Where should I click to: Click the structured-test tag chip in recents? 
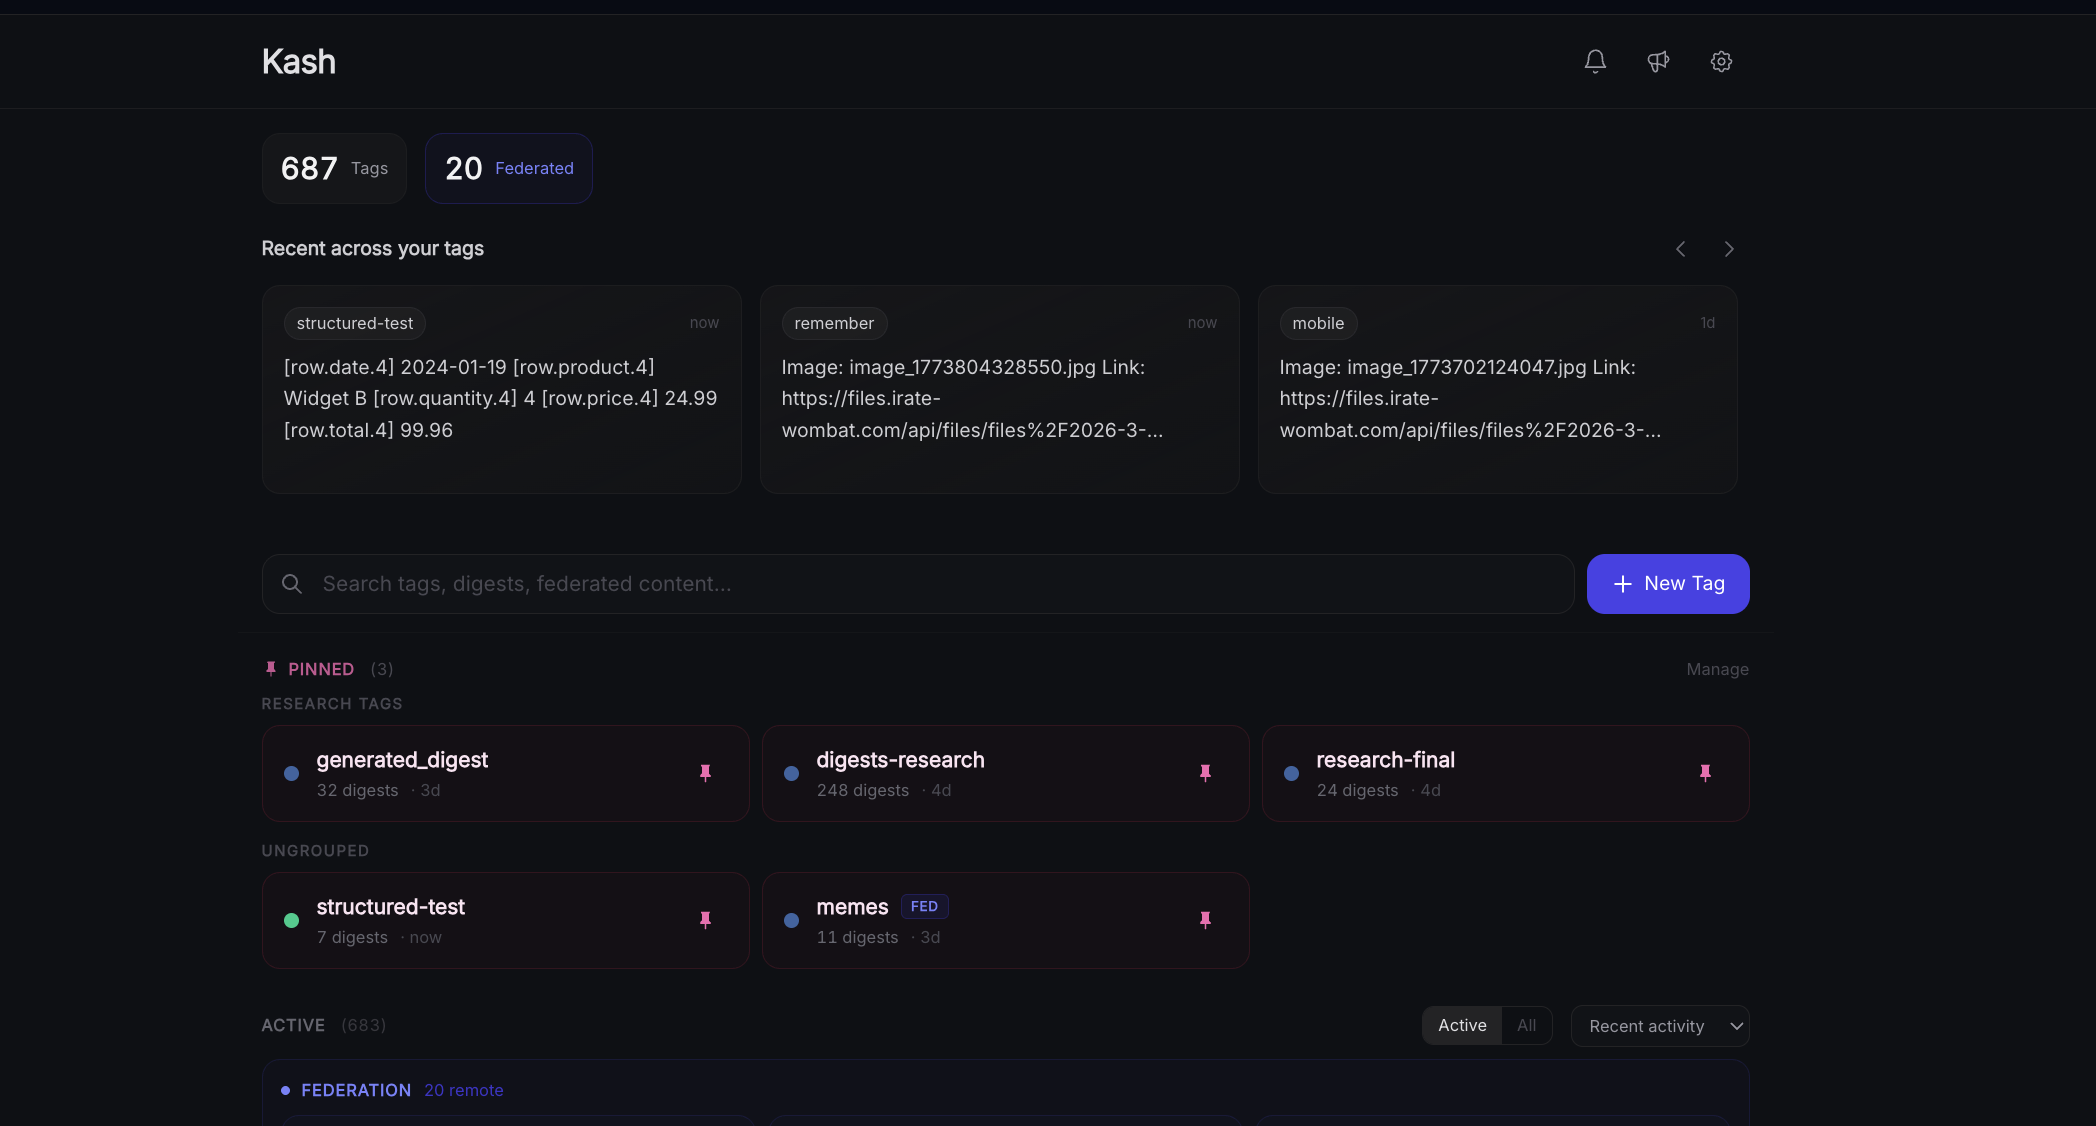click(355, 323)
